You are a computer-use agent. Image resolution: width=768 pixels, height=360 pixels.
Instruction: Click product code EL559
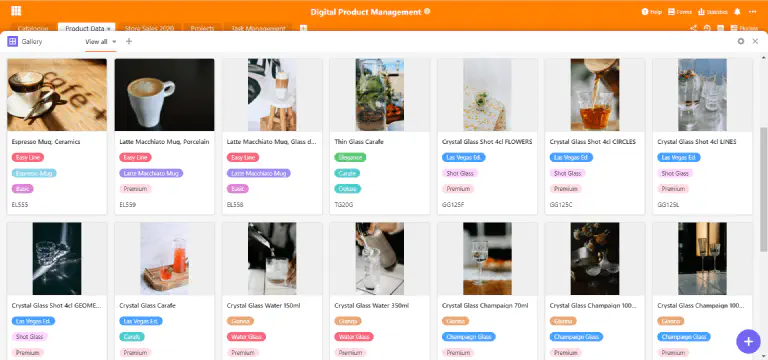128,205
